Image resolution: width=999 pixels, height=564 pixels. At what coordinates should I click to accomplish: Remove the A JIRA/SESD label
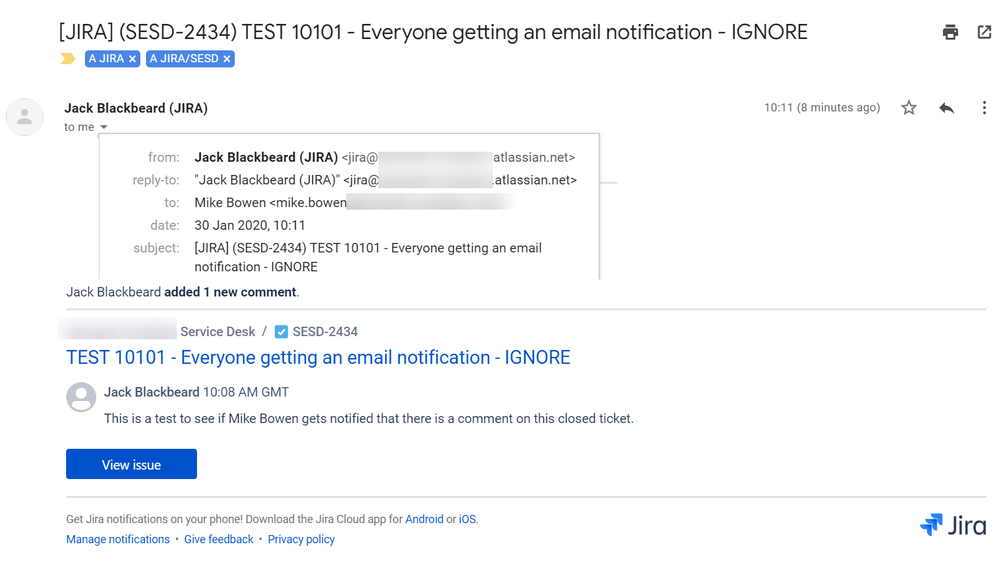point(227,59)
